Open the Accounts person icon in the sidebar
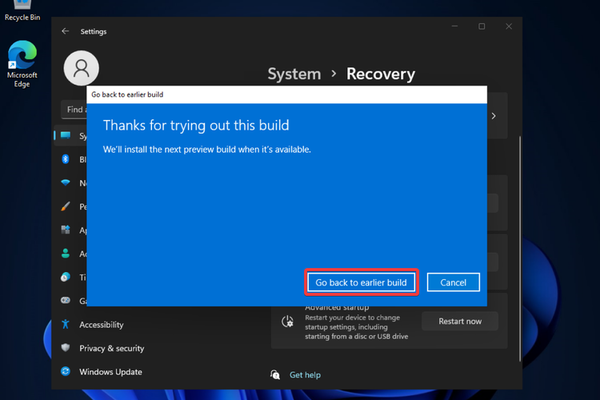 click(66, 254)
